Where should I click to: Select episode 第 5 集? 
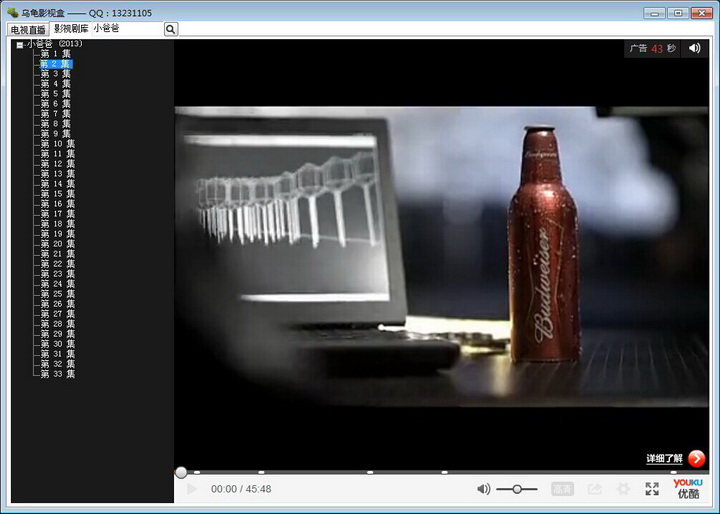[56, 94]
